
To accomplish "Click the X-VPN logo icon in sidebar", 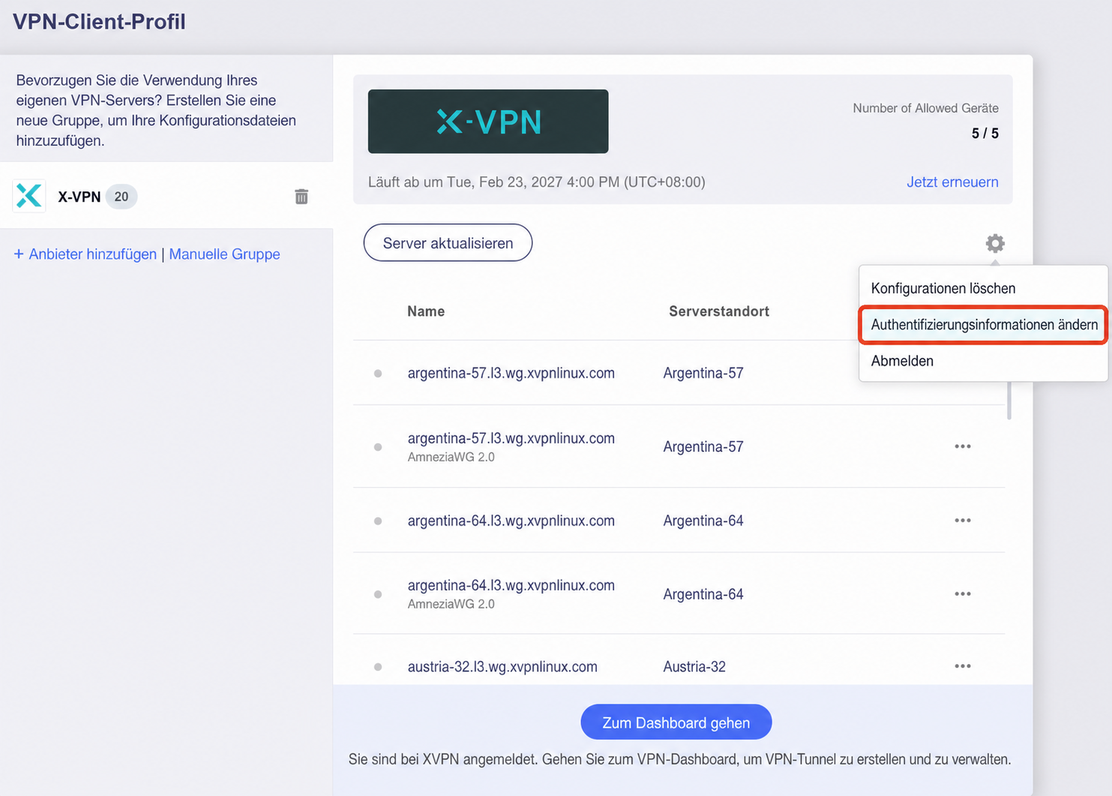I will 29,196.
